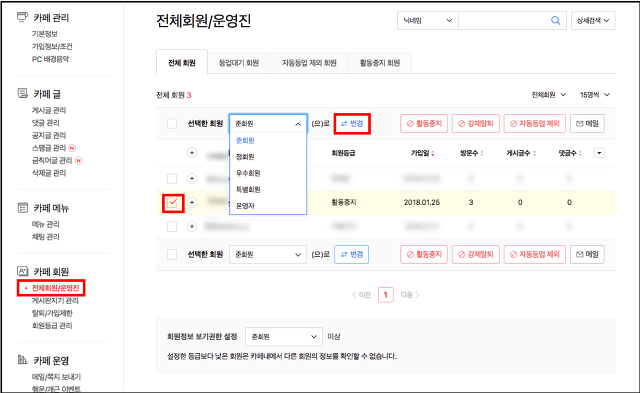The width and height of the screenshot is (640, 393).
Task: Click the 카페 메뉴 section icon
Action: pyautogui.click(x=22, y=208)
